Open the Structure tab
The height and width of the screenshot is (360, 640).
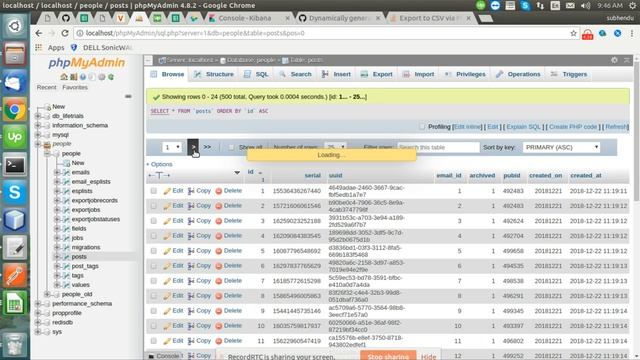coord(214,74)
